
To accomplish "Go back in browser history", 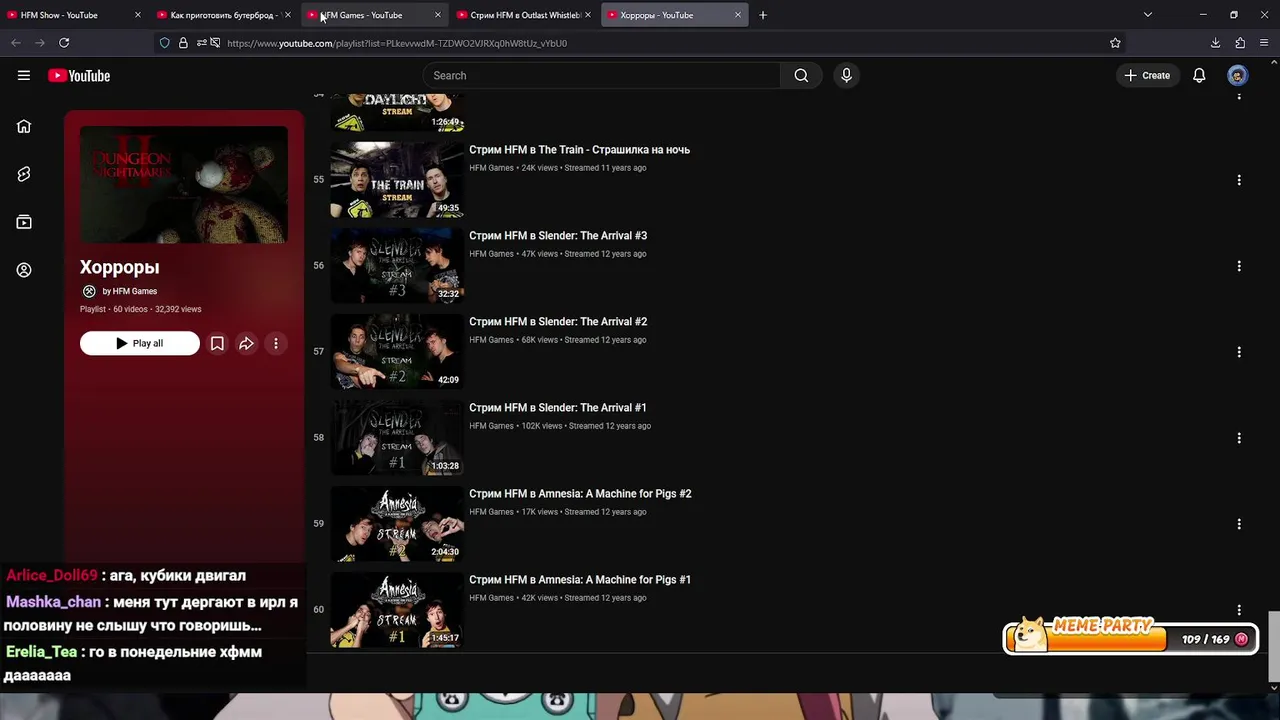I will click(x=16, y=43).
